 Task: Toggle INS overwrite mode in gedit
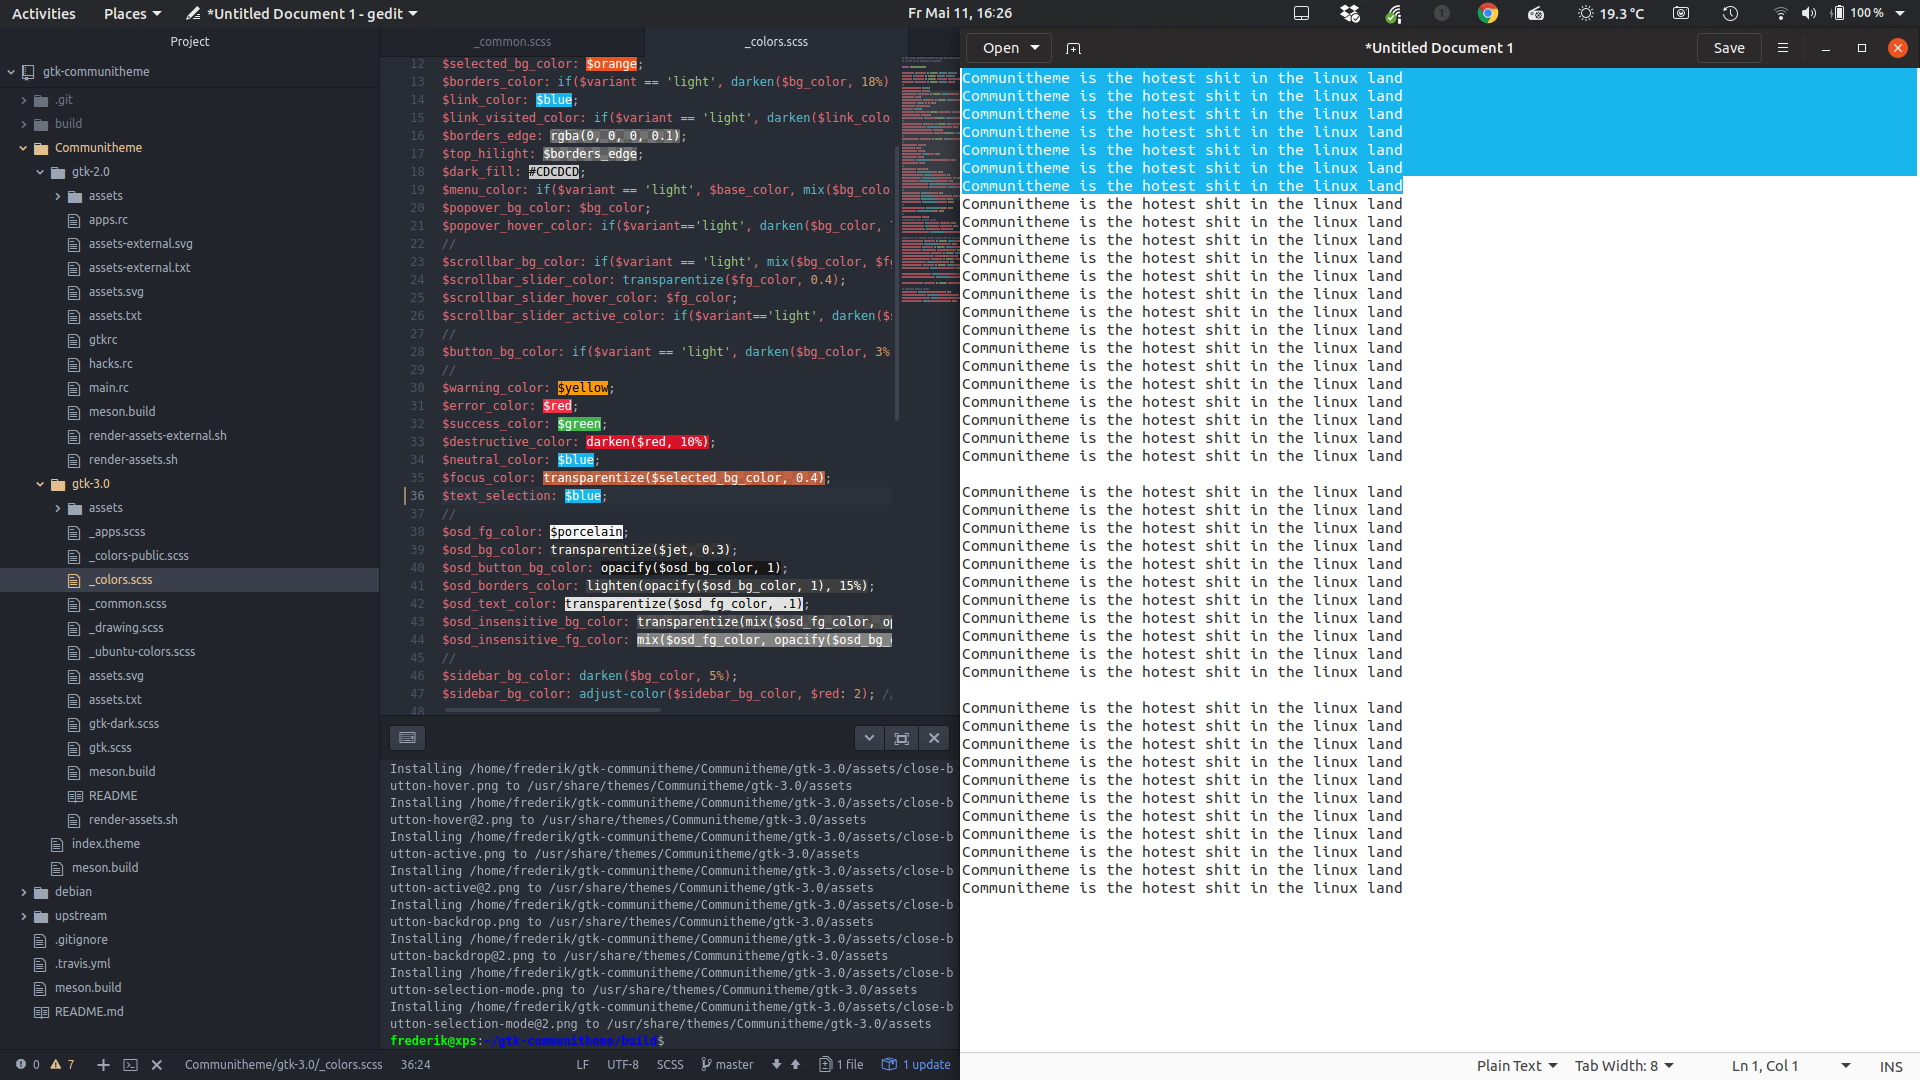pyautogui.click(x=1891, y=1065)
